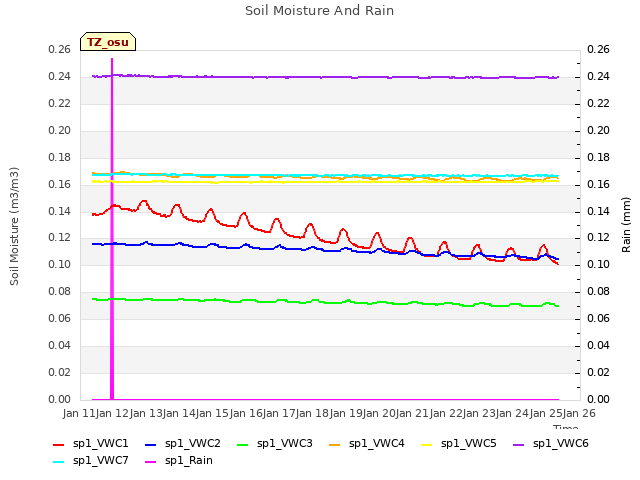Click red sp1_VWC1 legend color marker

pyautogui.click(x=59, y=445)
